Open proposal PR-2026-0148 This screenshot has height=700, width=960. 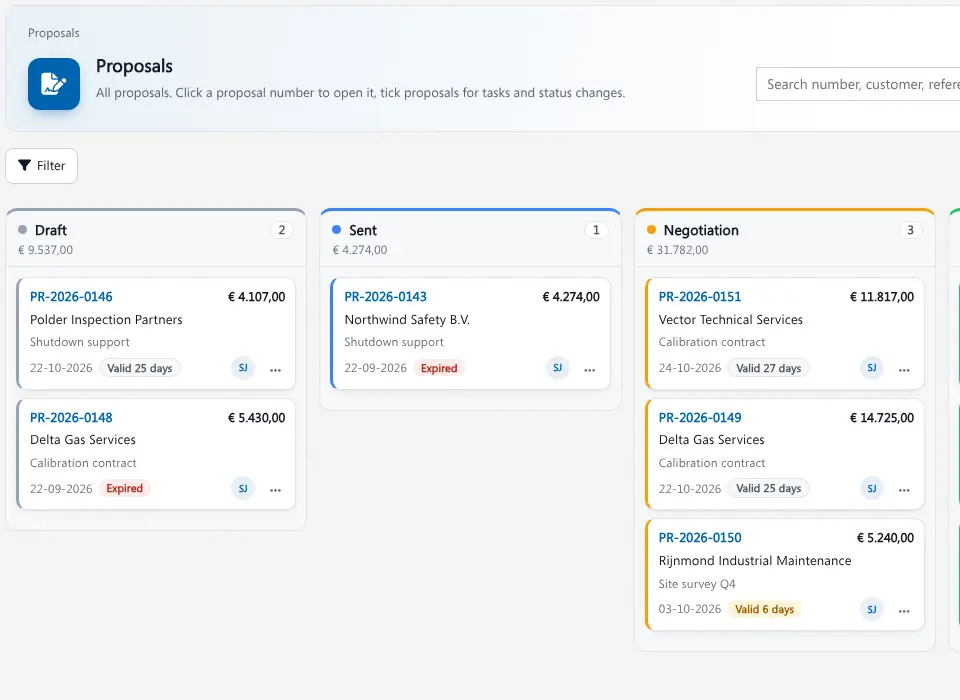pos(71,418)
